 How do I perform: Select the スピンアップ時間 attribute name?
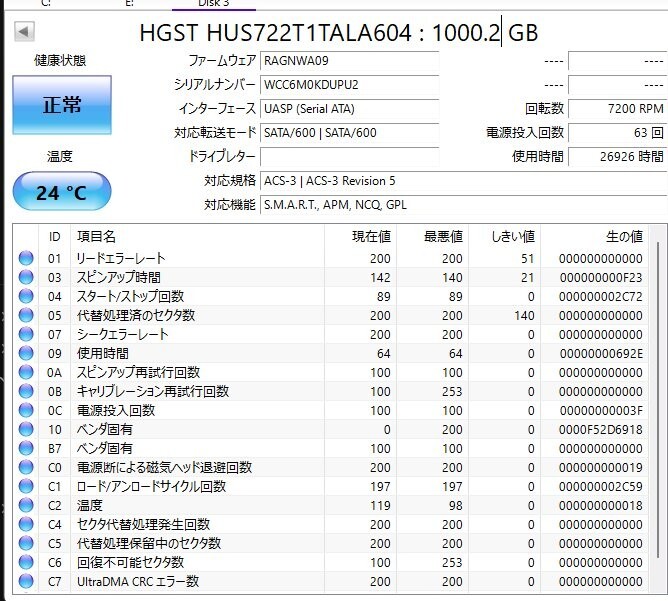point(119,277)
